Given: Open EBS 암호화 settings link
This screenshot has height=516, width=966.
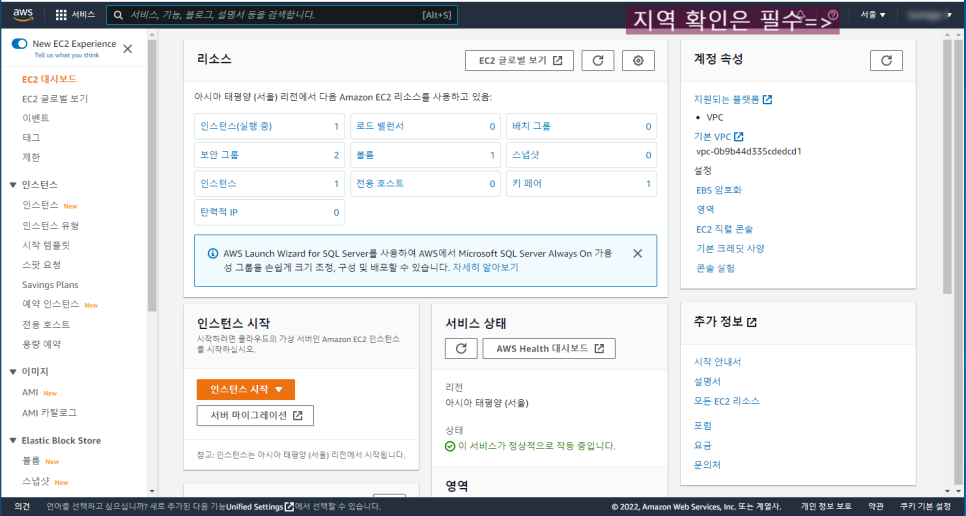Looking at the screenshot, I should click(x=719, y=190).
